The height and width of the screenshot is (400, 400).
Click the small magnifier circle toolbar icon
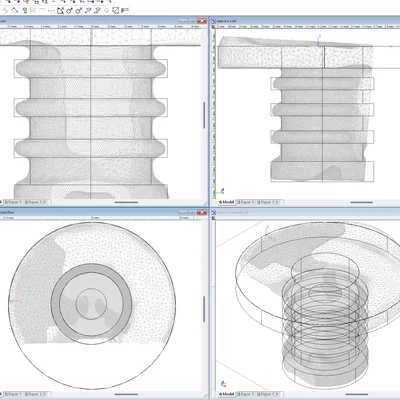pyautogui.click(x=107, y=11)
